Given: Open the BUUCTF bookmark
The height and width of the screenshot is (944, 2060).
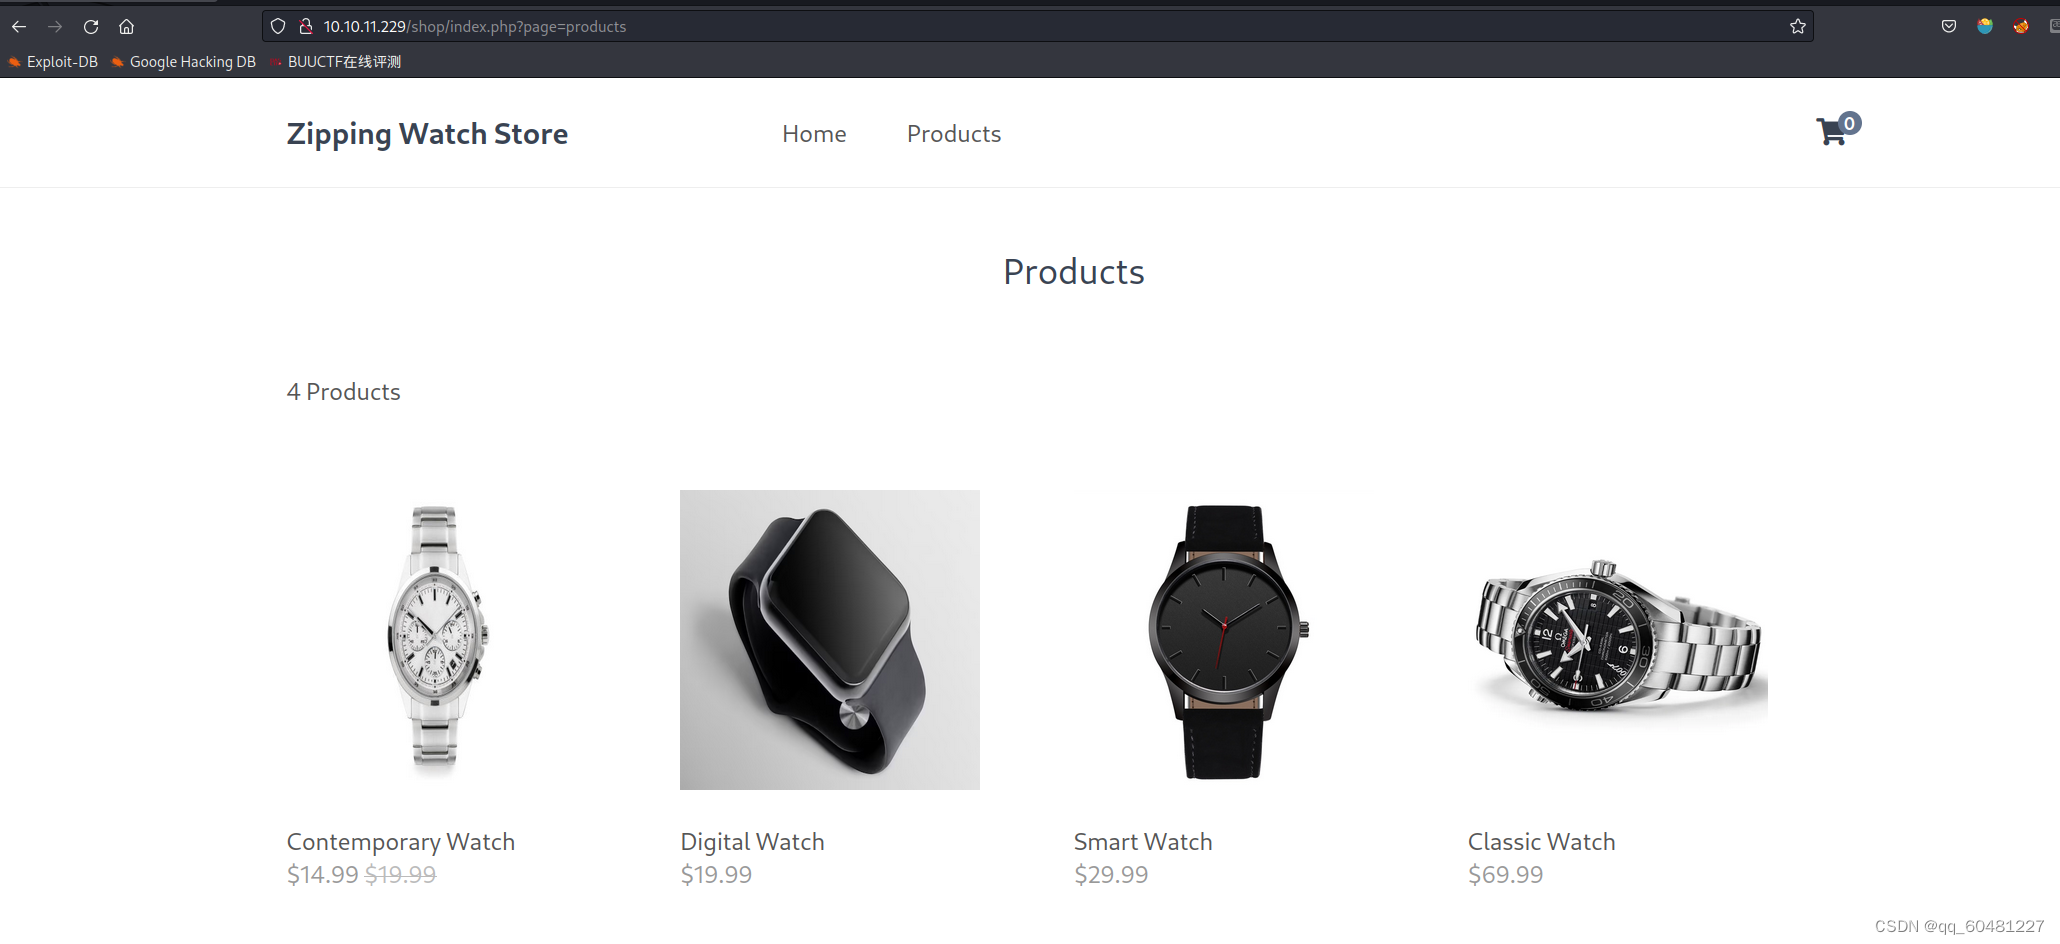Looking at the screenshot, I should [335, 62].
